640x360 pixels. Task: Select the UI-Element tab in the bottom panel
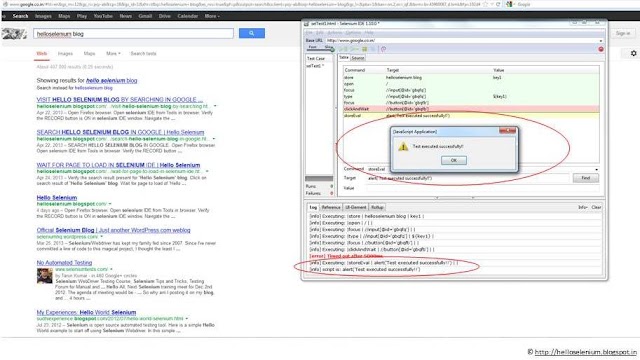[356, 207]
